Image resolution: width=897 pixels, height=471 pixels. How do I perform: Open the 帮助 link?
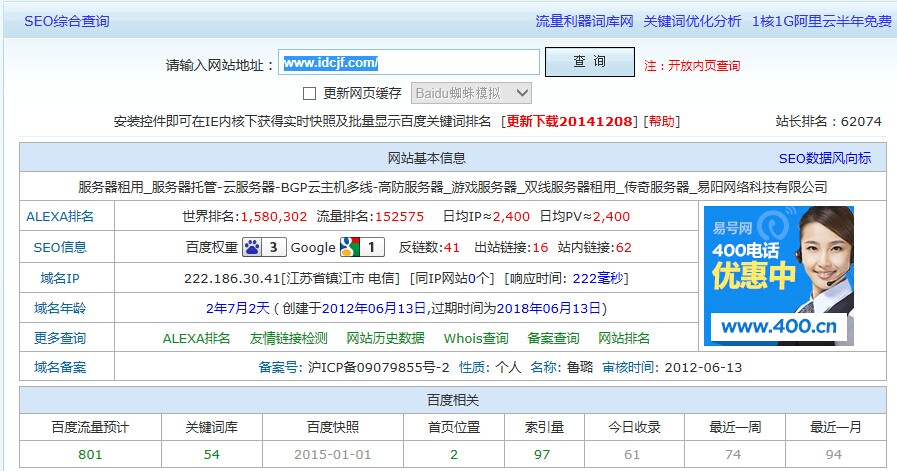[x=661, y=121]
